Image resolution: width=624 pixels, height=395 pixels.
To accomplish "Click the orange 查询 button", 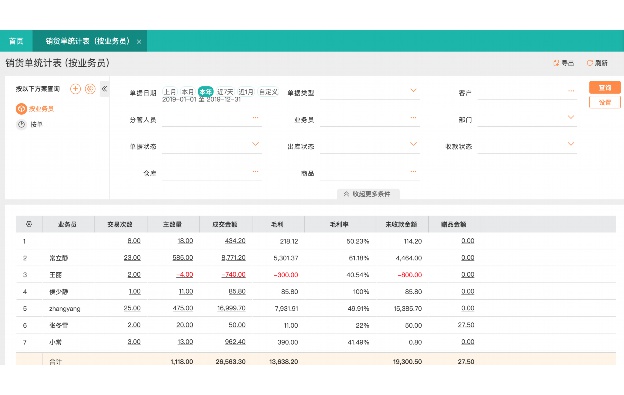I will (604, 88).
